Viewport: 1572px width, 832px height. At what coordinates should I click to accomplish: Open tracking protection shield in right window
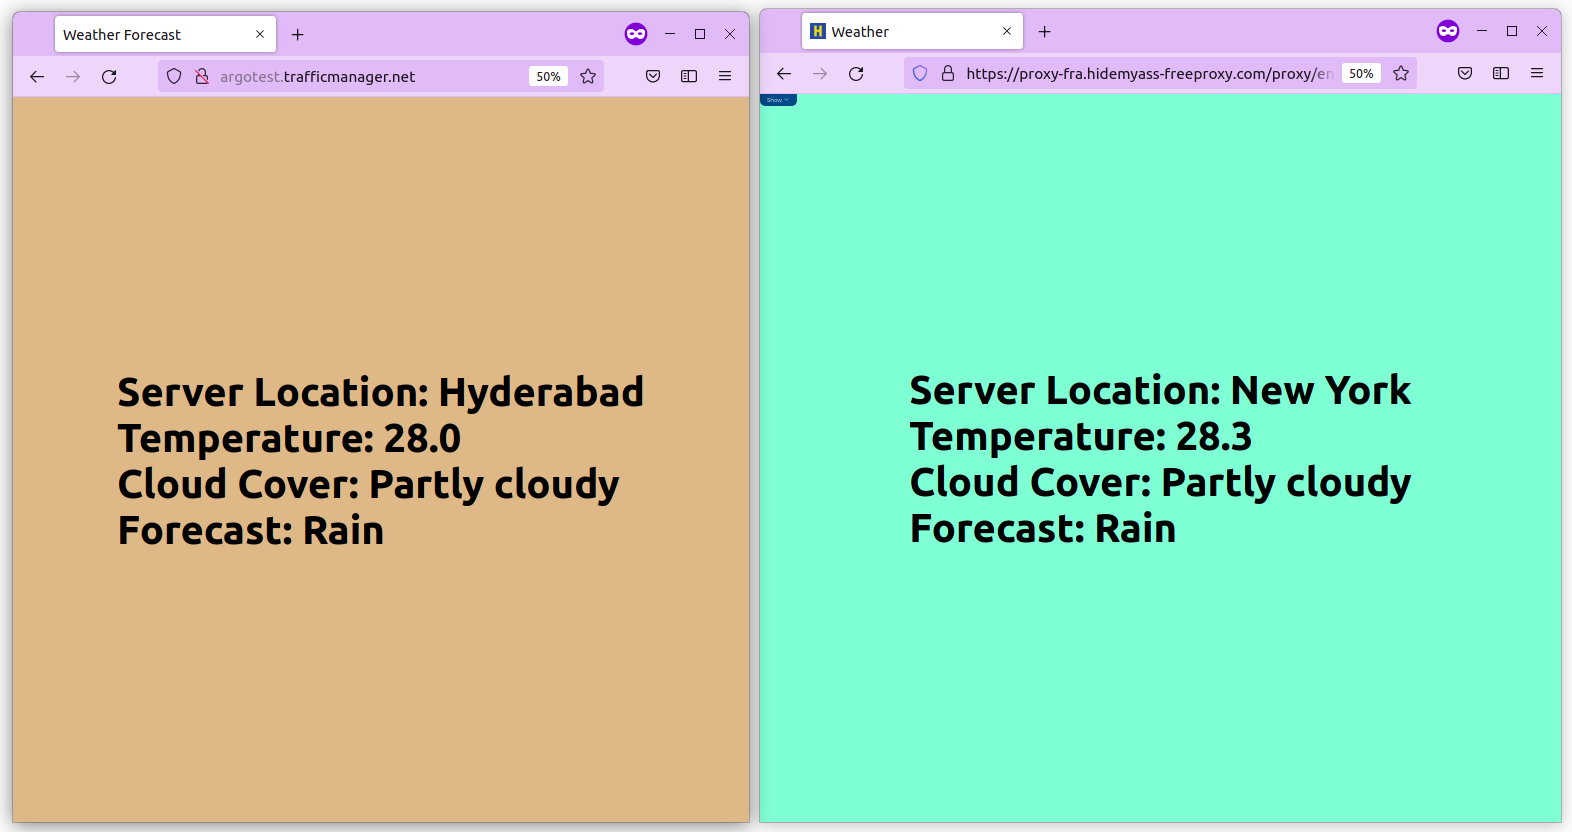point(920,73)
